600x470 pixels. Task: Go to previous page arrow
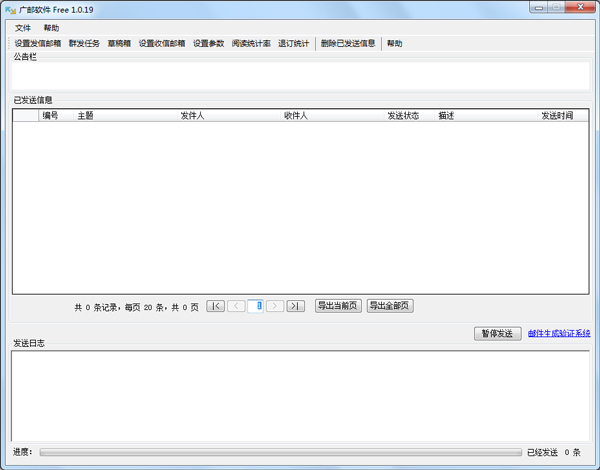pyautogui.click(x=236, y=306)
